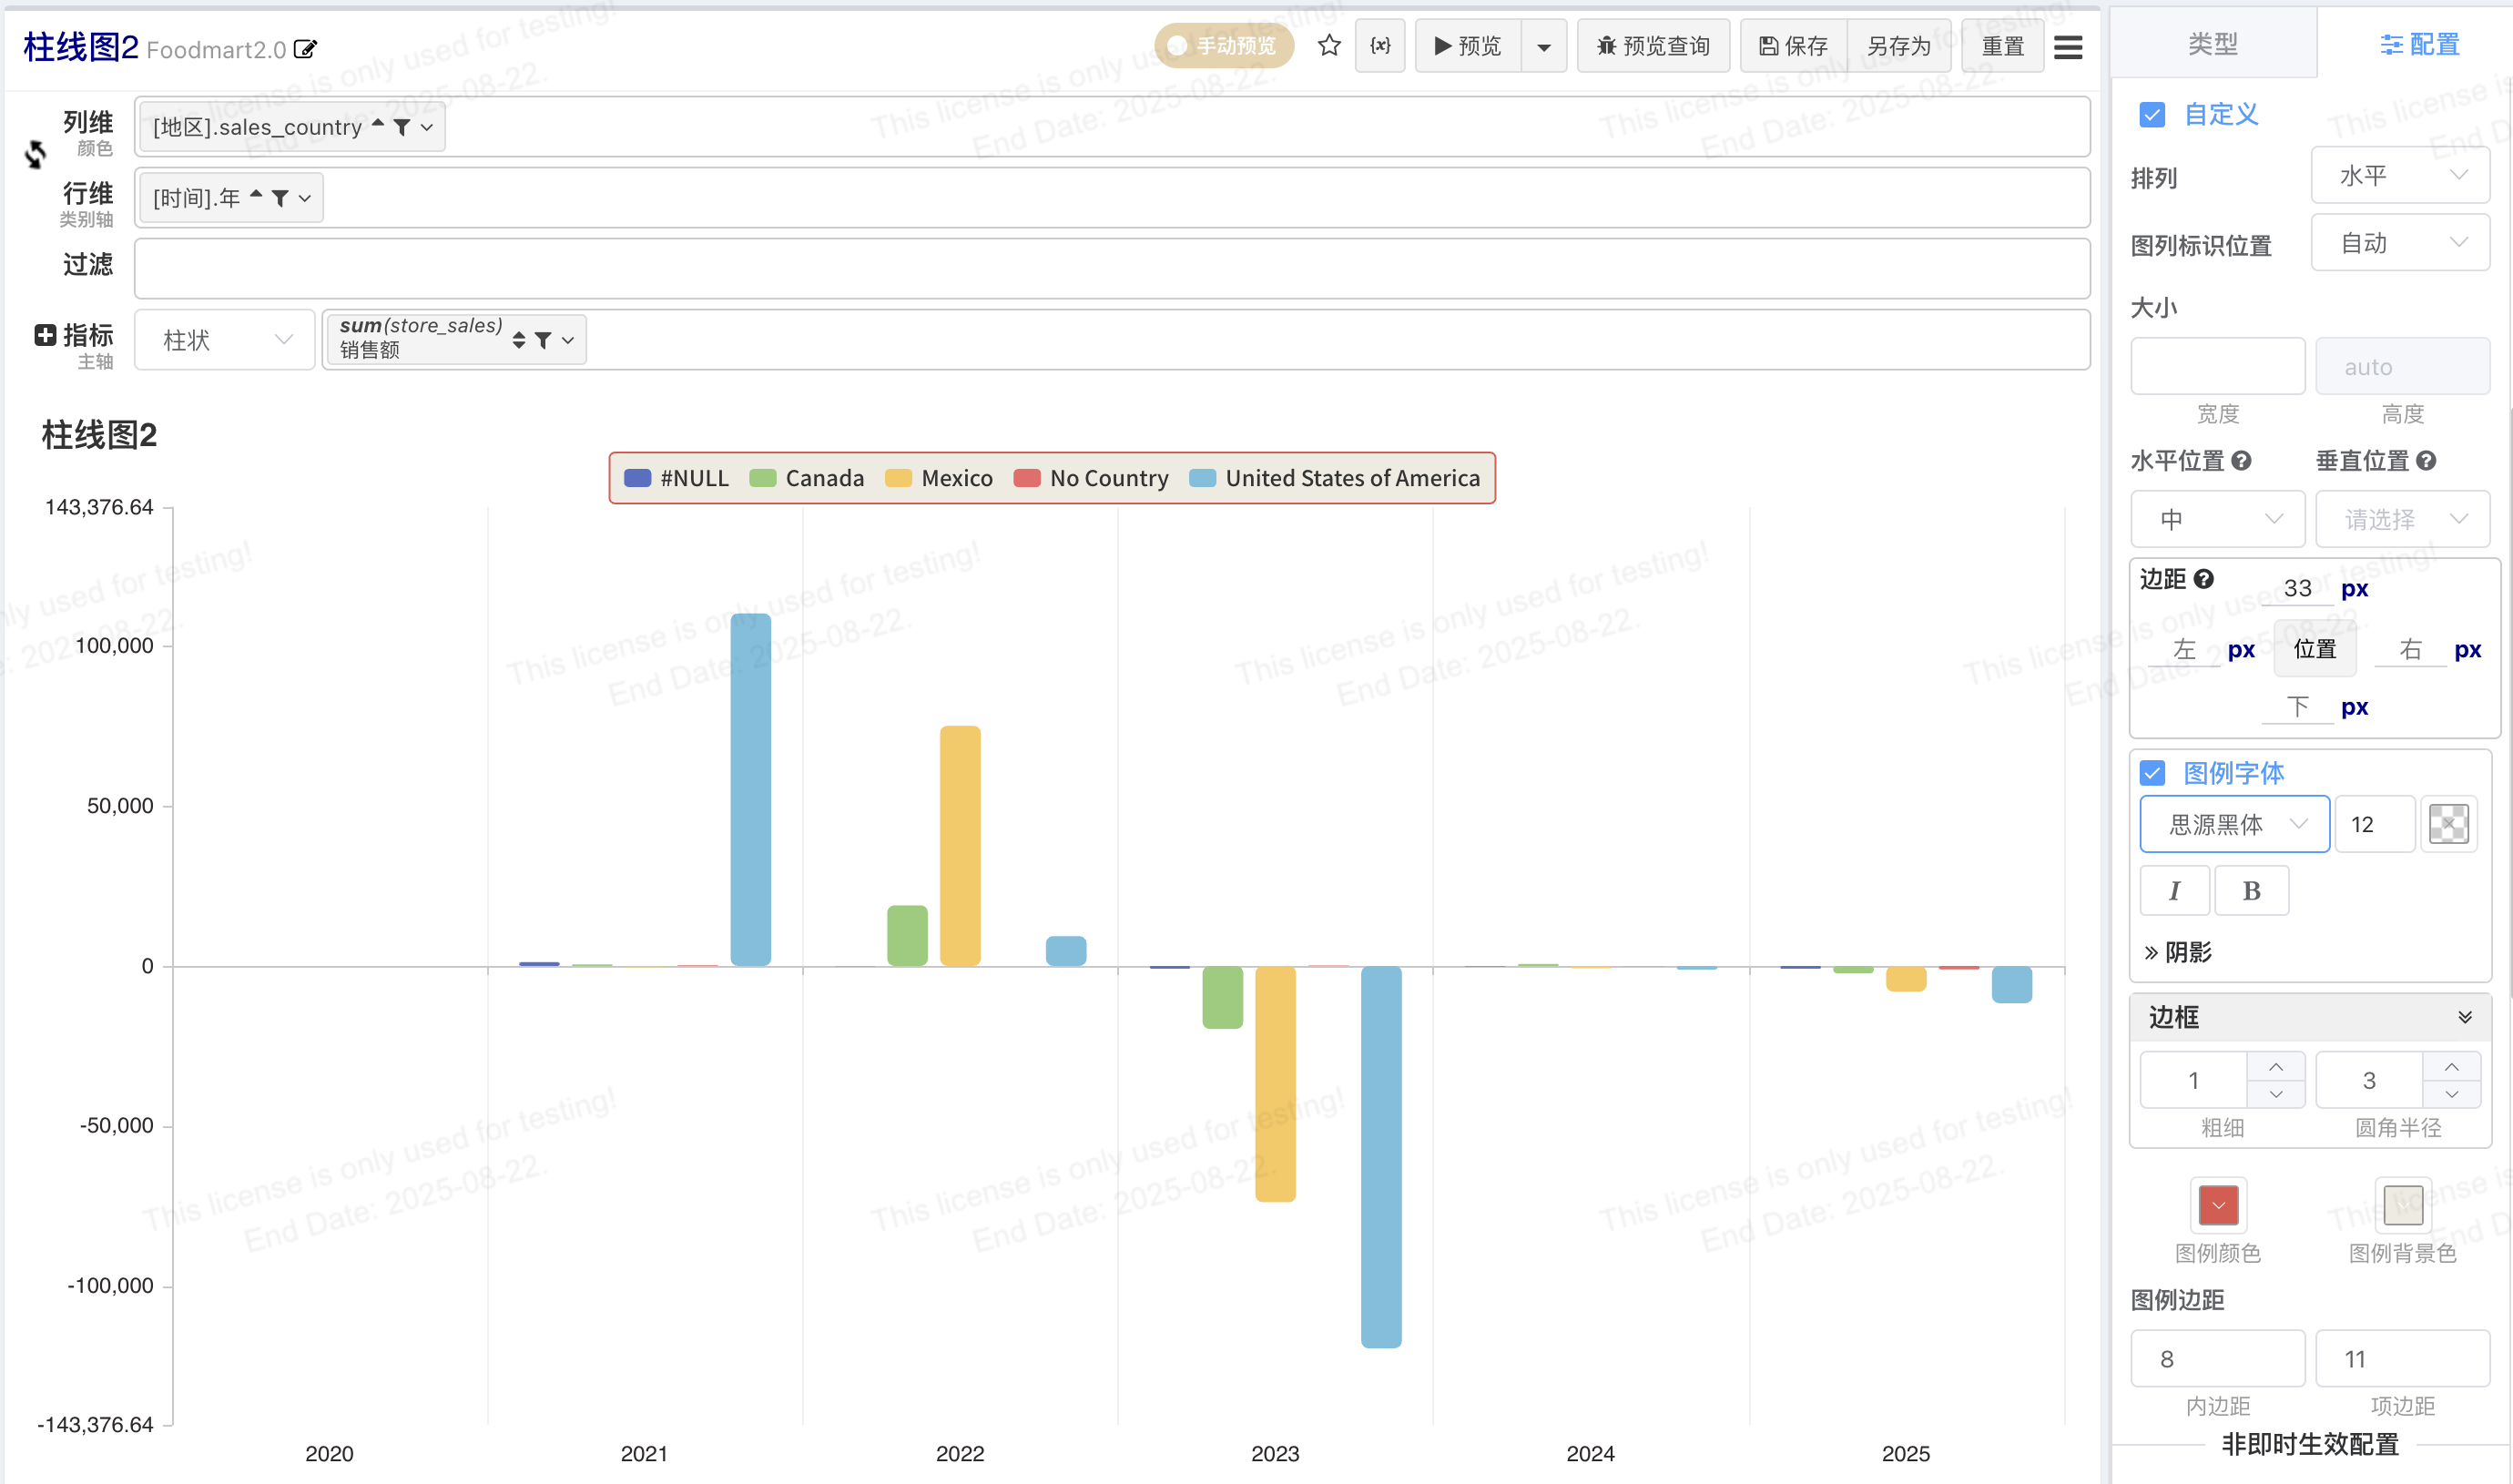Open the red 图例颜色 swatch
Viewport: 2513px width, 1484px height.
[2218, 1205]
